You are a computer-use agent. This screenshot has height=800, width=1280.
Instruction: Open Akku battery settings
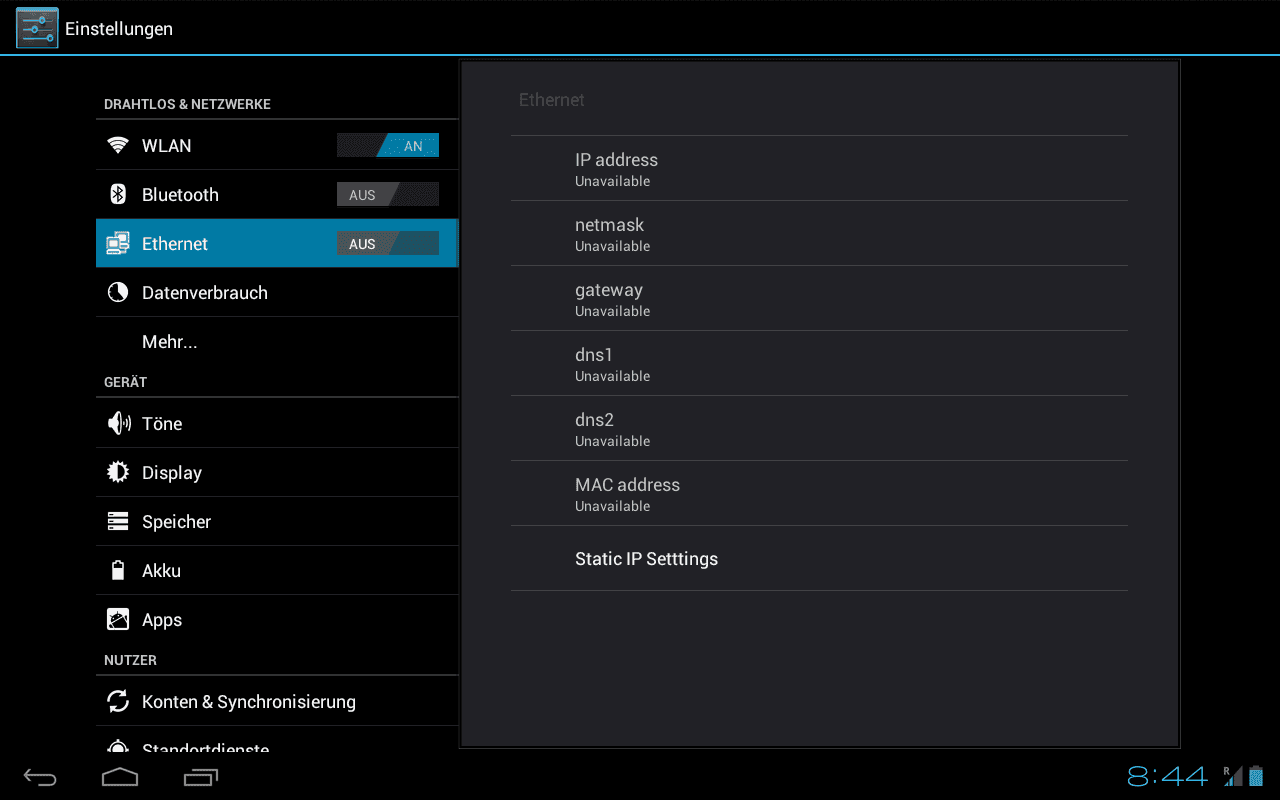click(277, 570)
